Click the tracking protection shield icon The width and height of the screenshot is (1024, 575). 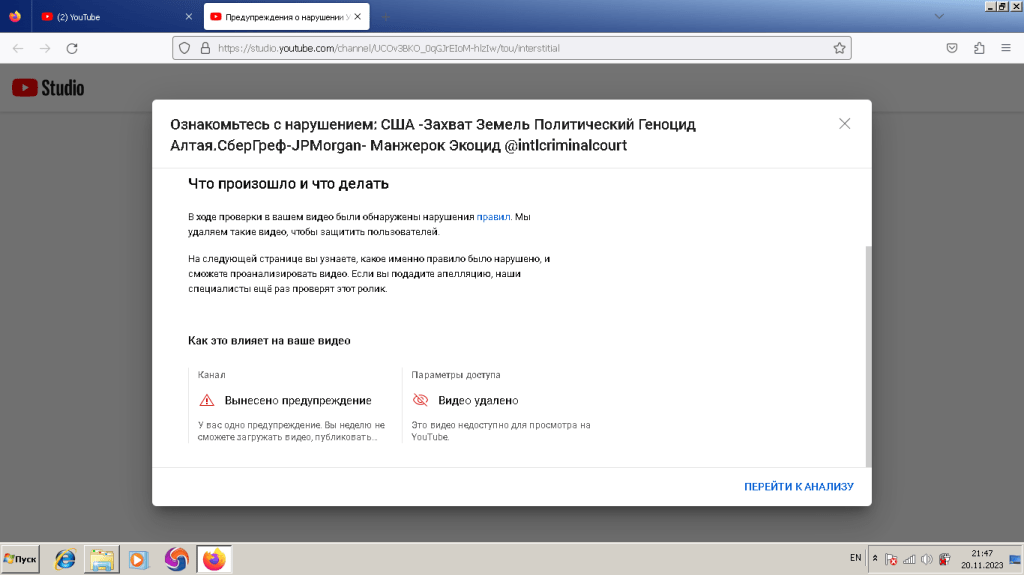(183, 48)
